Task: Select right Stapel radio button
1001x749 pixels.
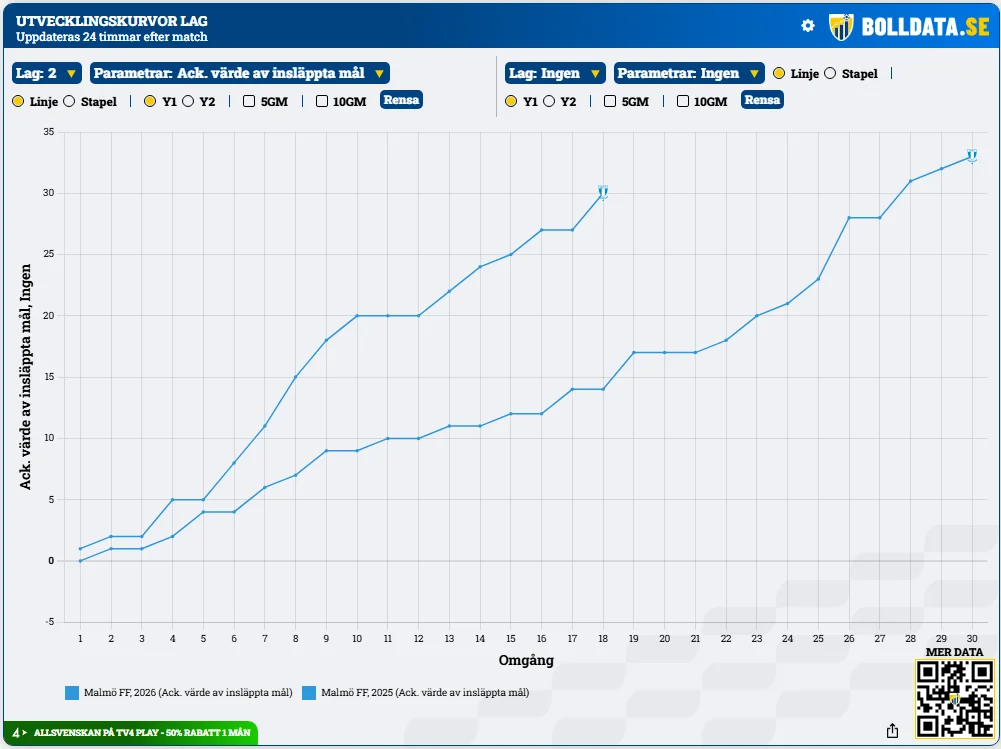Action: click(x=830, y=73)
